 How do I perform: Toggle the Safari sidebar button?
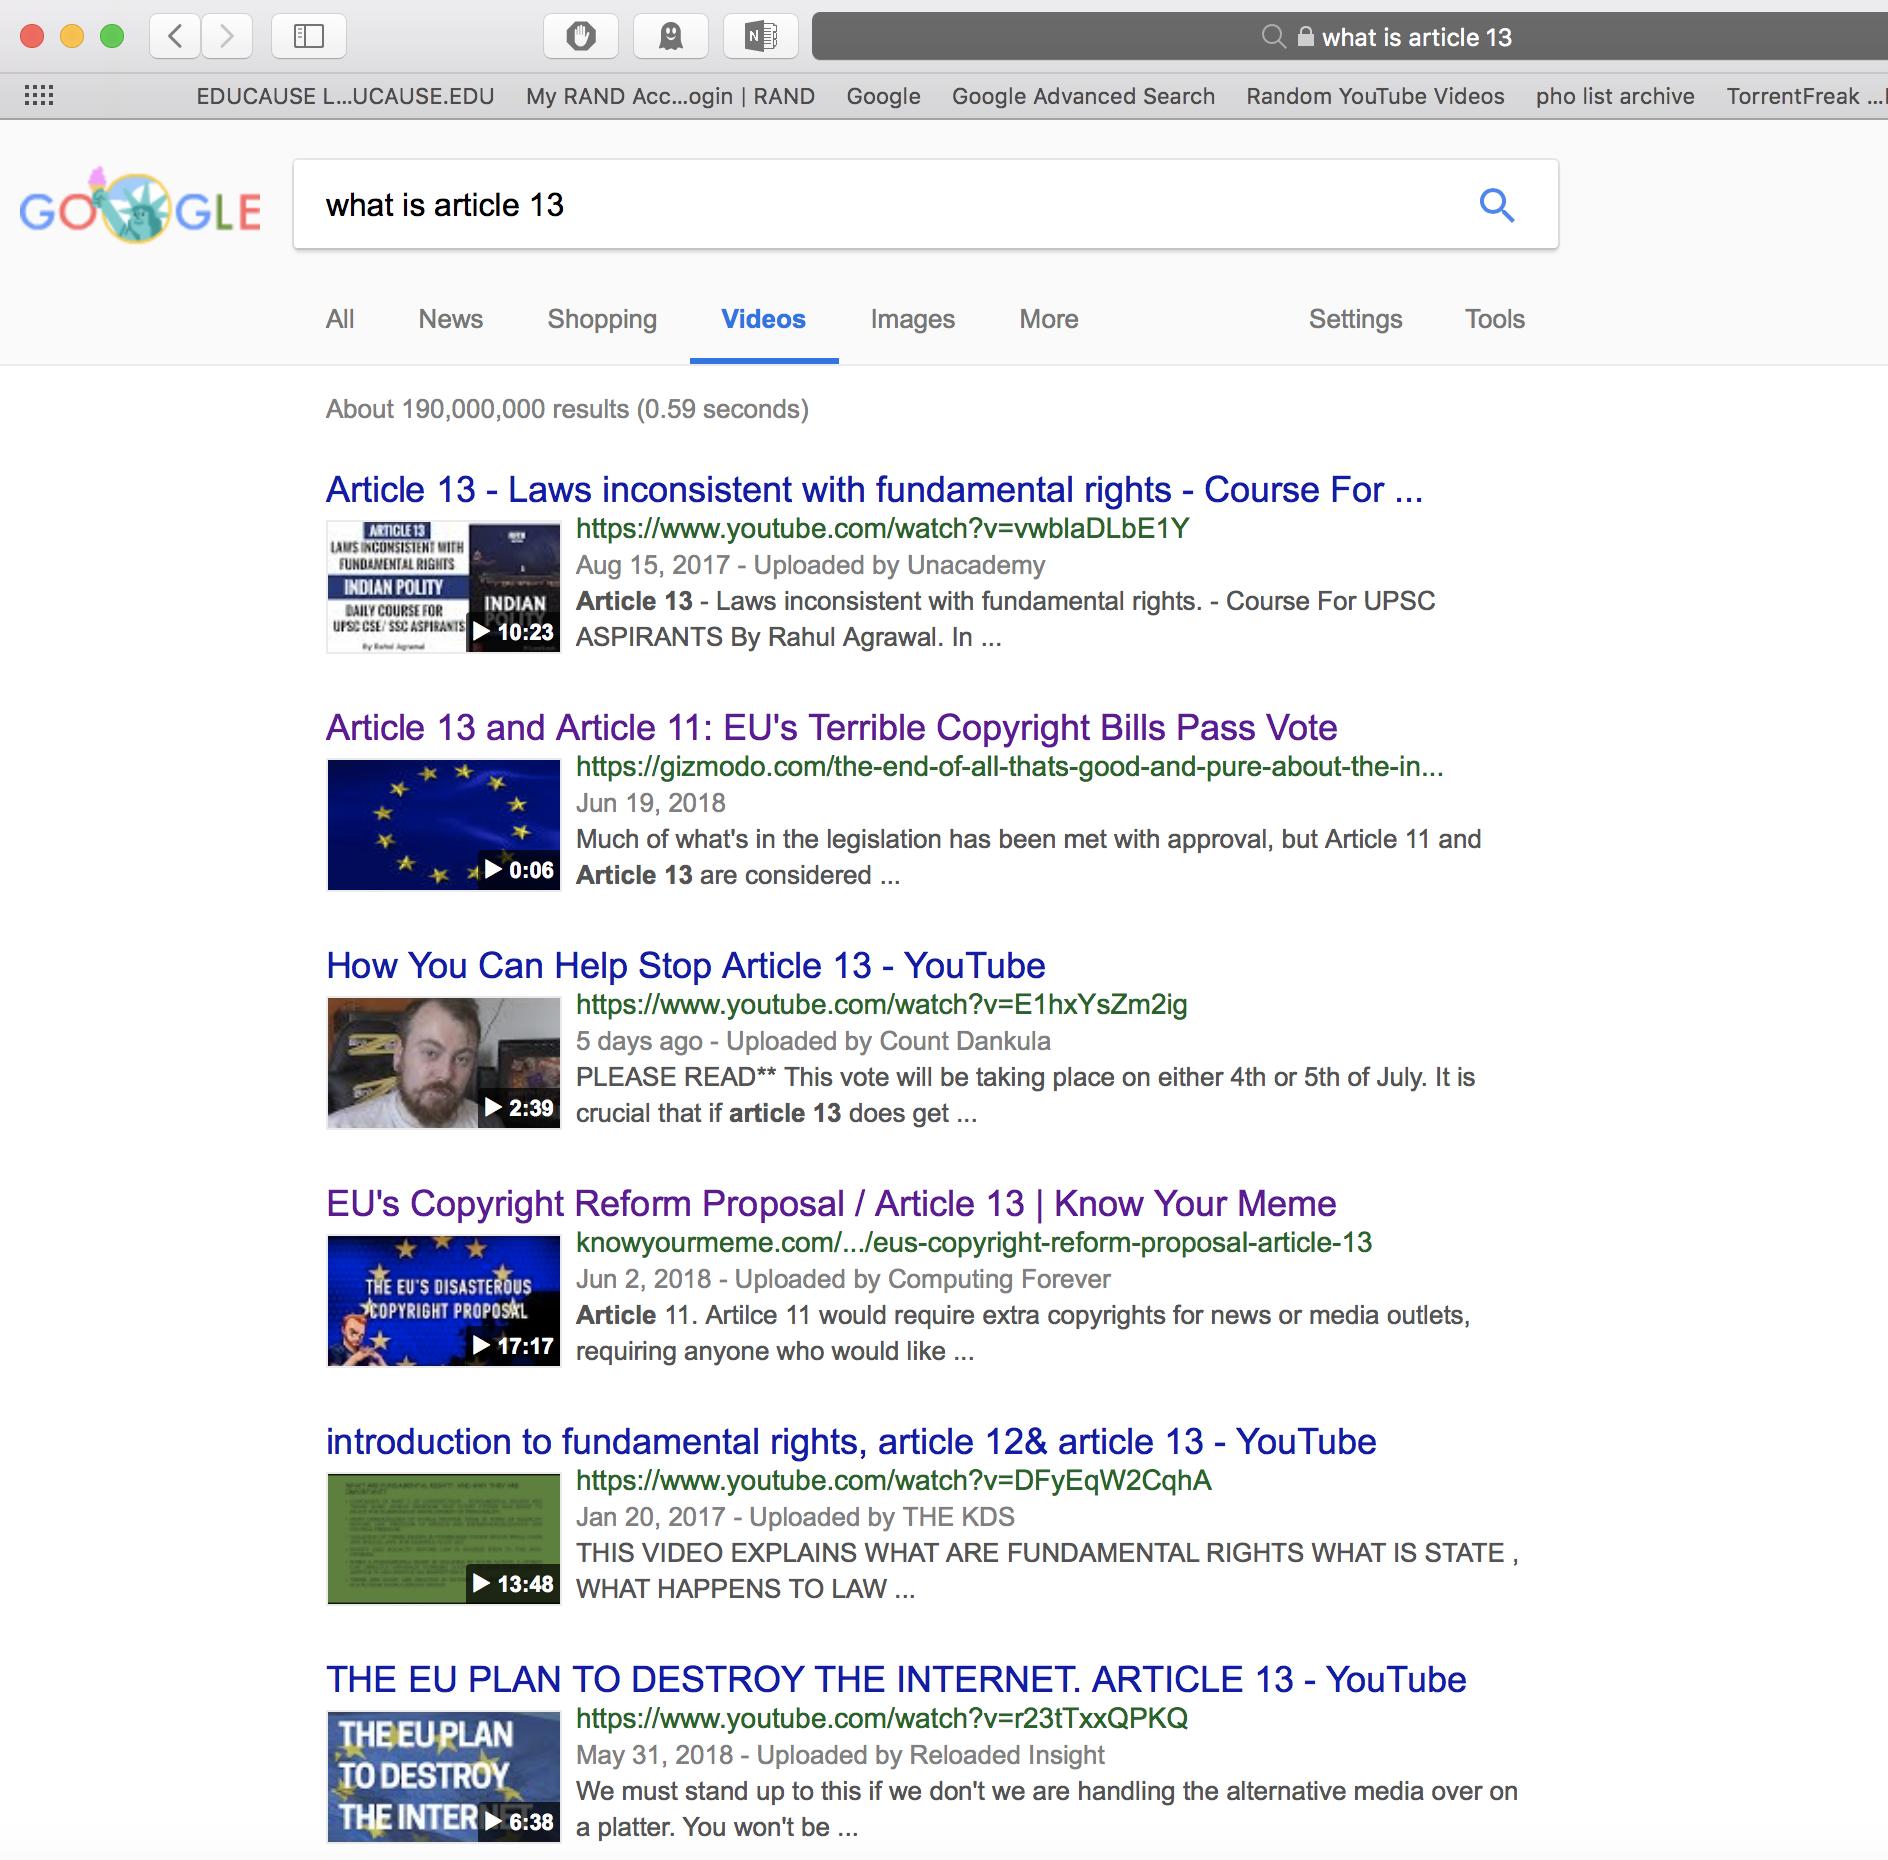point(308,37)
